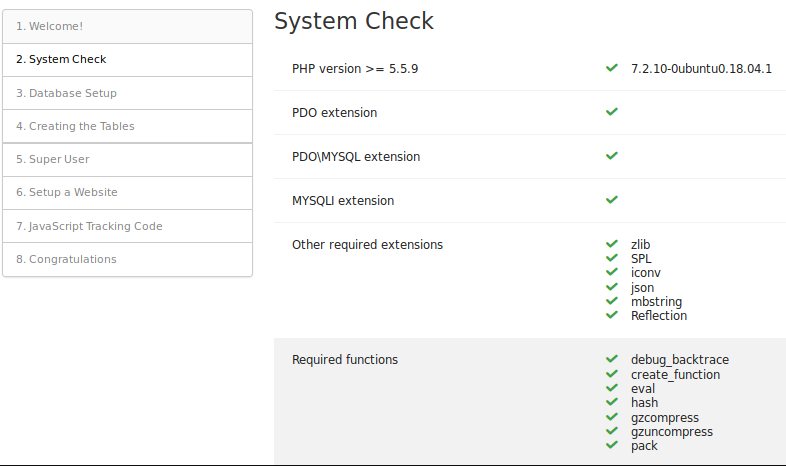Image resolution: width=786 pixels, height=466 pixels.
Task: Click the PHP version number text
Action: coord(700,69)
